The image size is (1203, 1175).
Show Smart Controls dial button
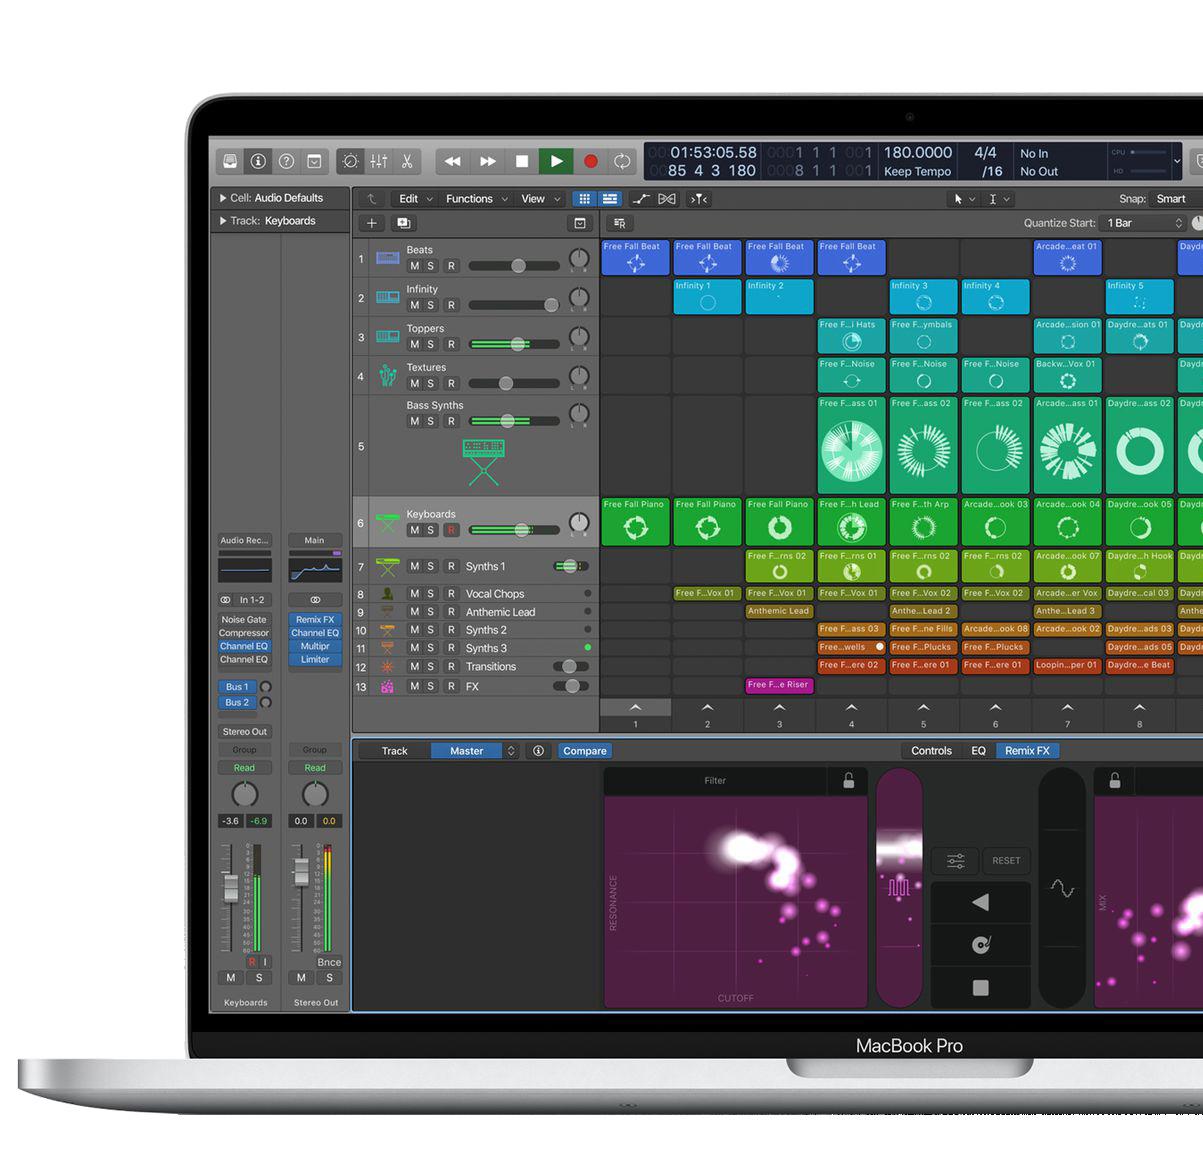click(x=350, y=161)
